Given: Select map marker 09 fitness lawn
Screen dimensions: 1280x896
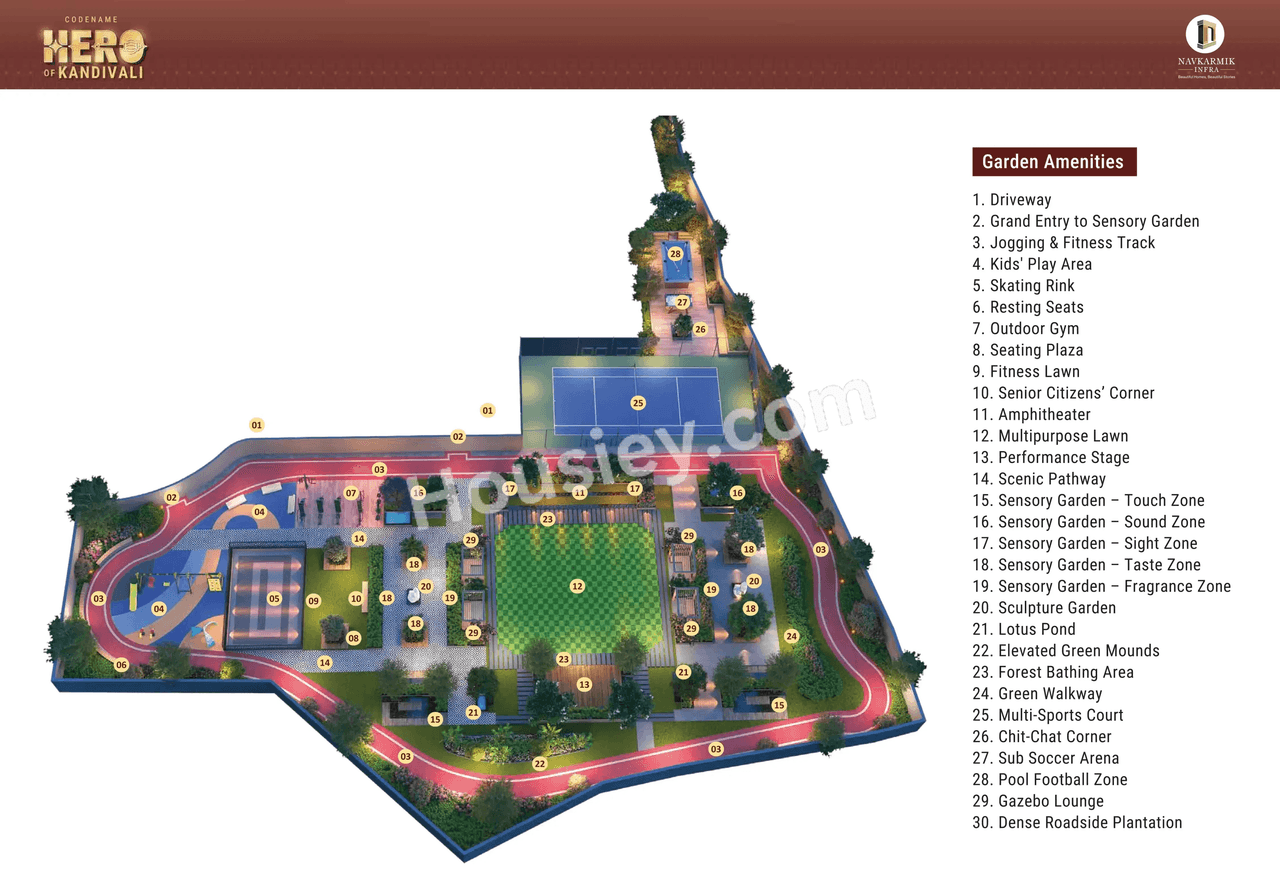Looking at the screenshot, I should 313,601.
